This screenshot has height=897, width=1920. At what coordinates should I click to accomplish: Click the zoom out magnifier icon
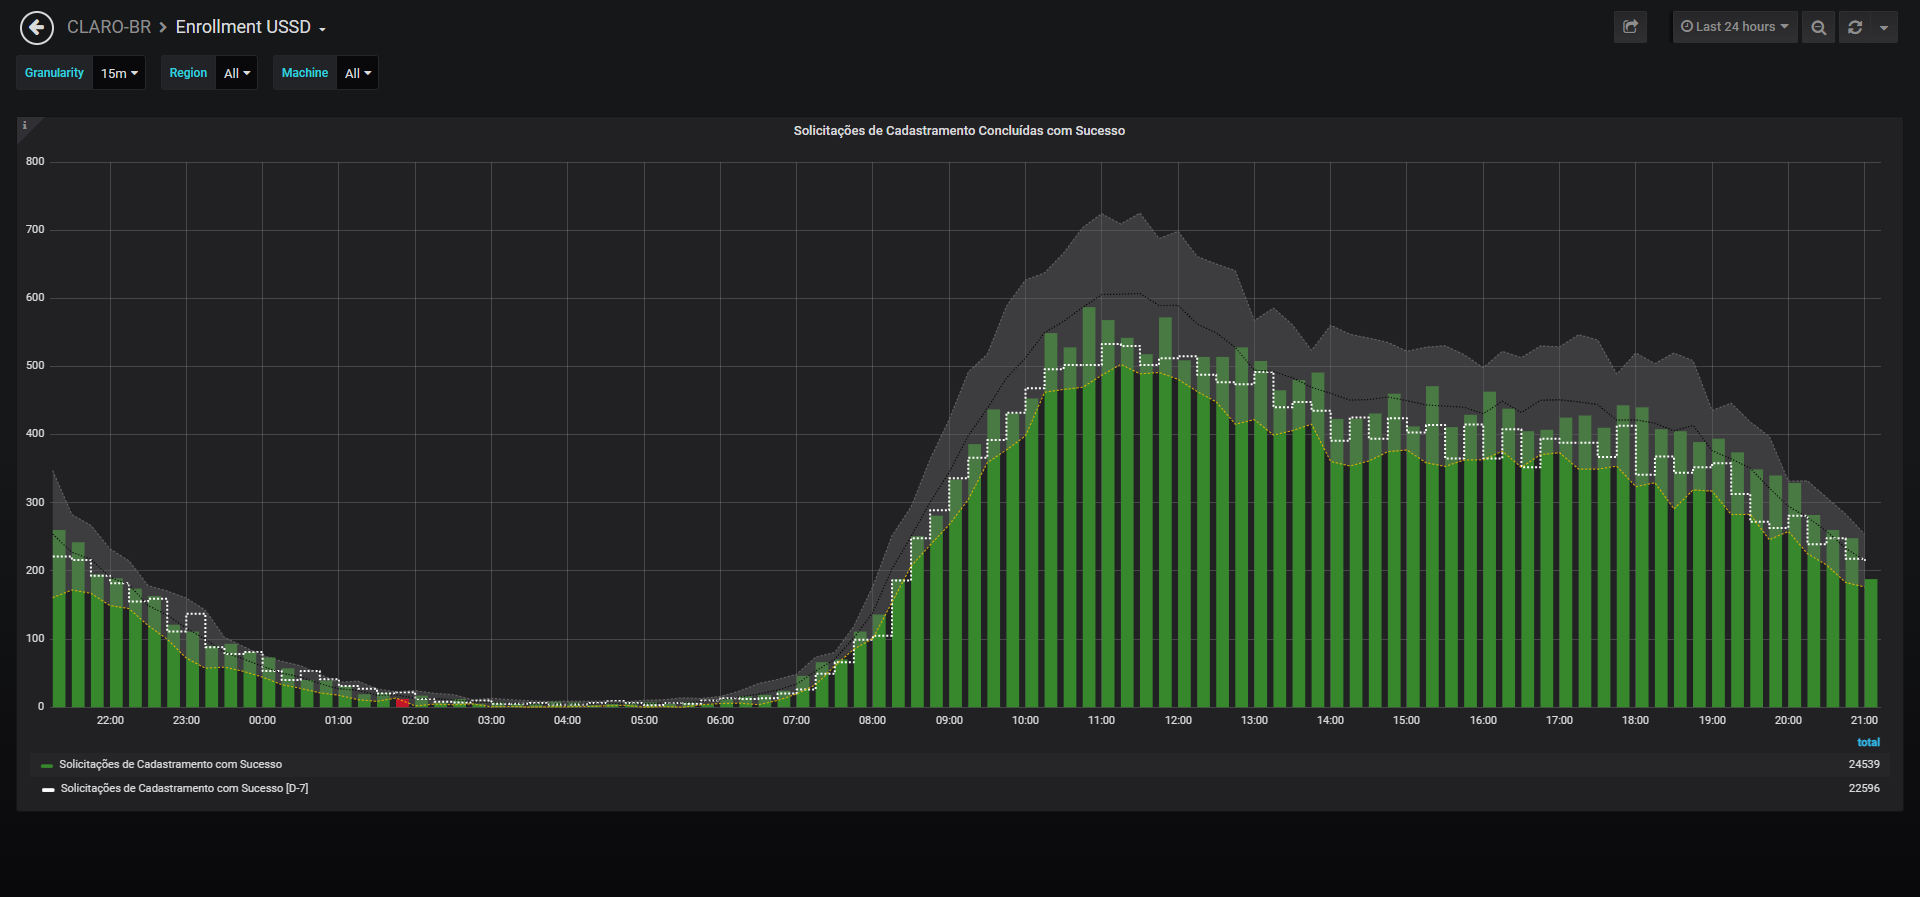coord(1819,27)
